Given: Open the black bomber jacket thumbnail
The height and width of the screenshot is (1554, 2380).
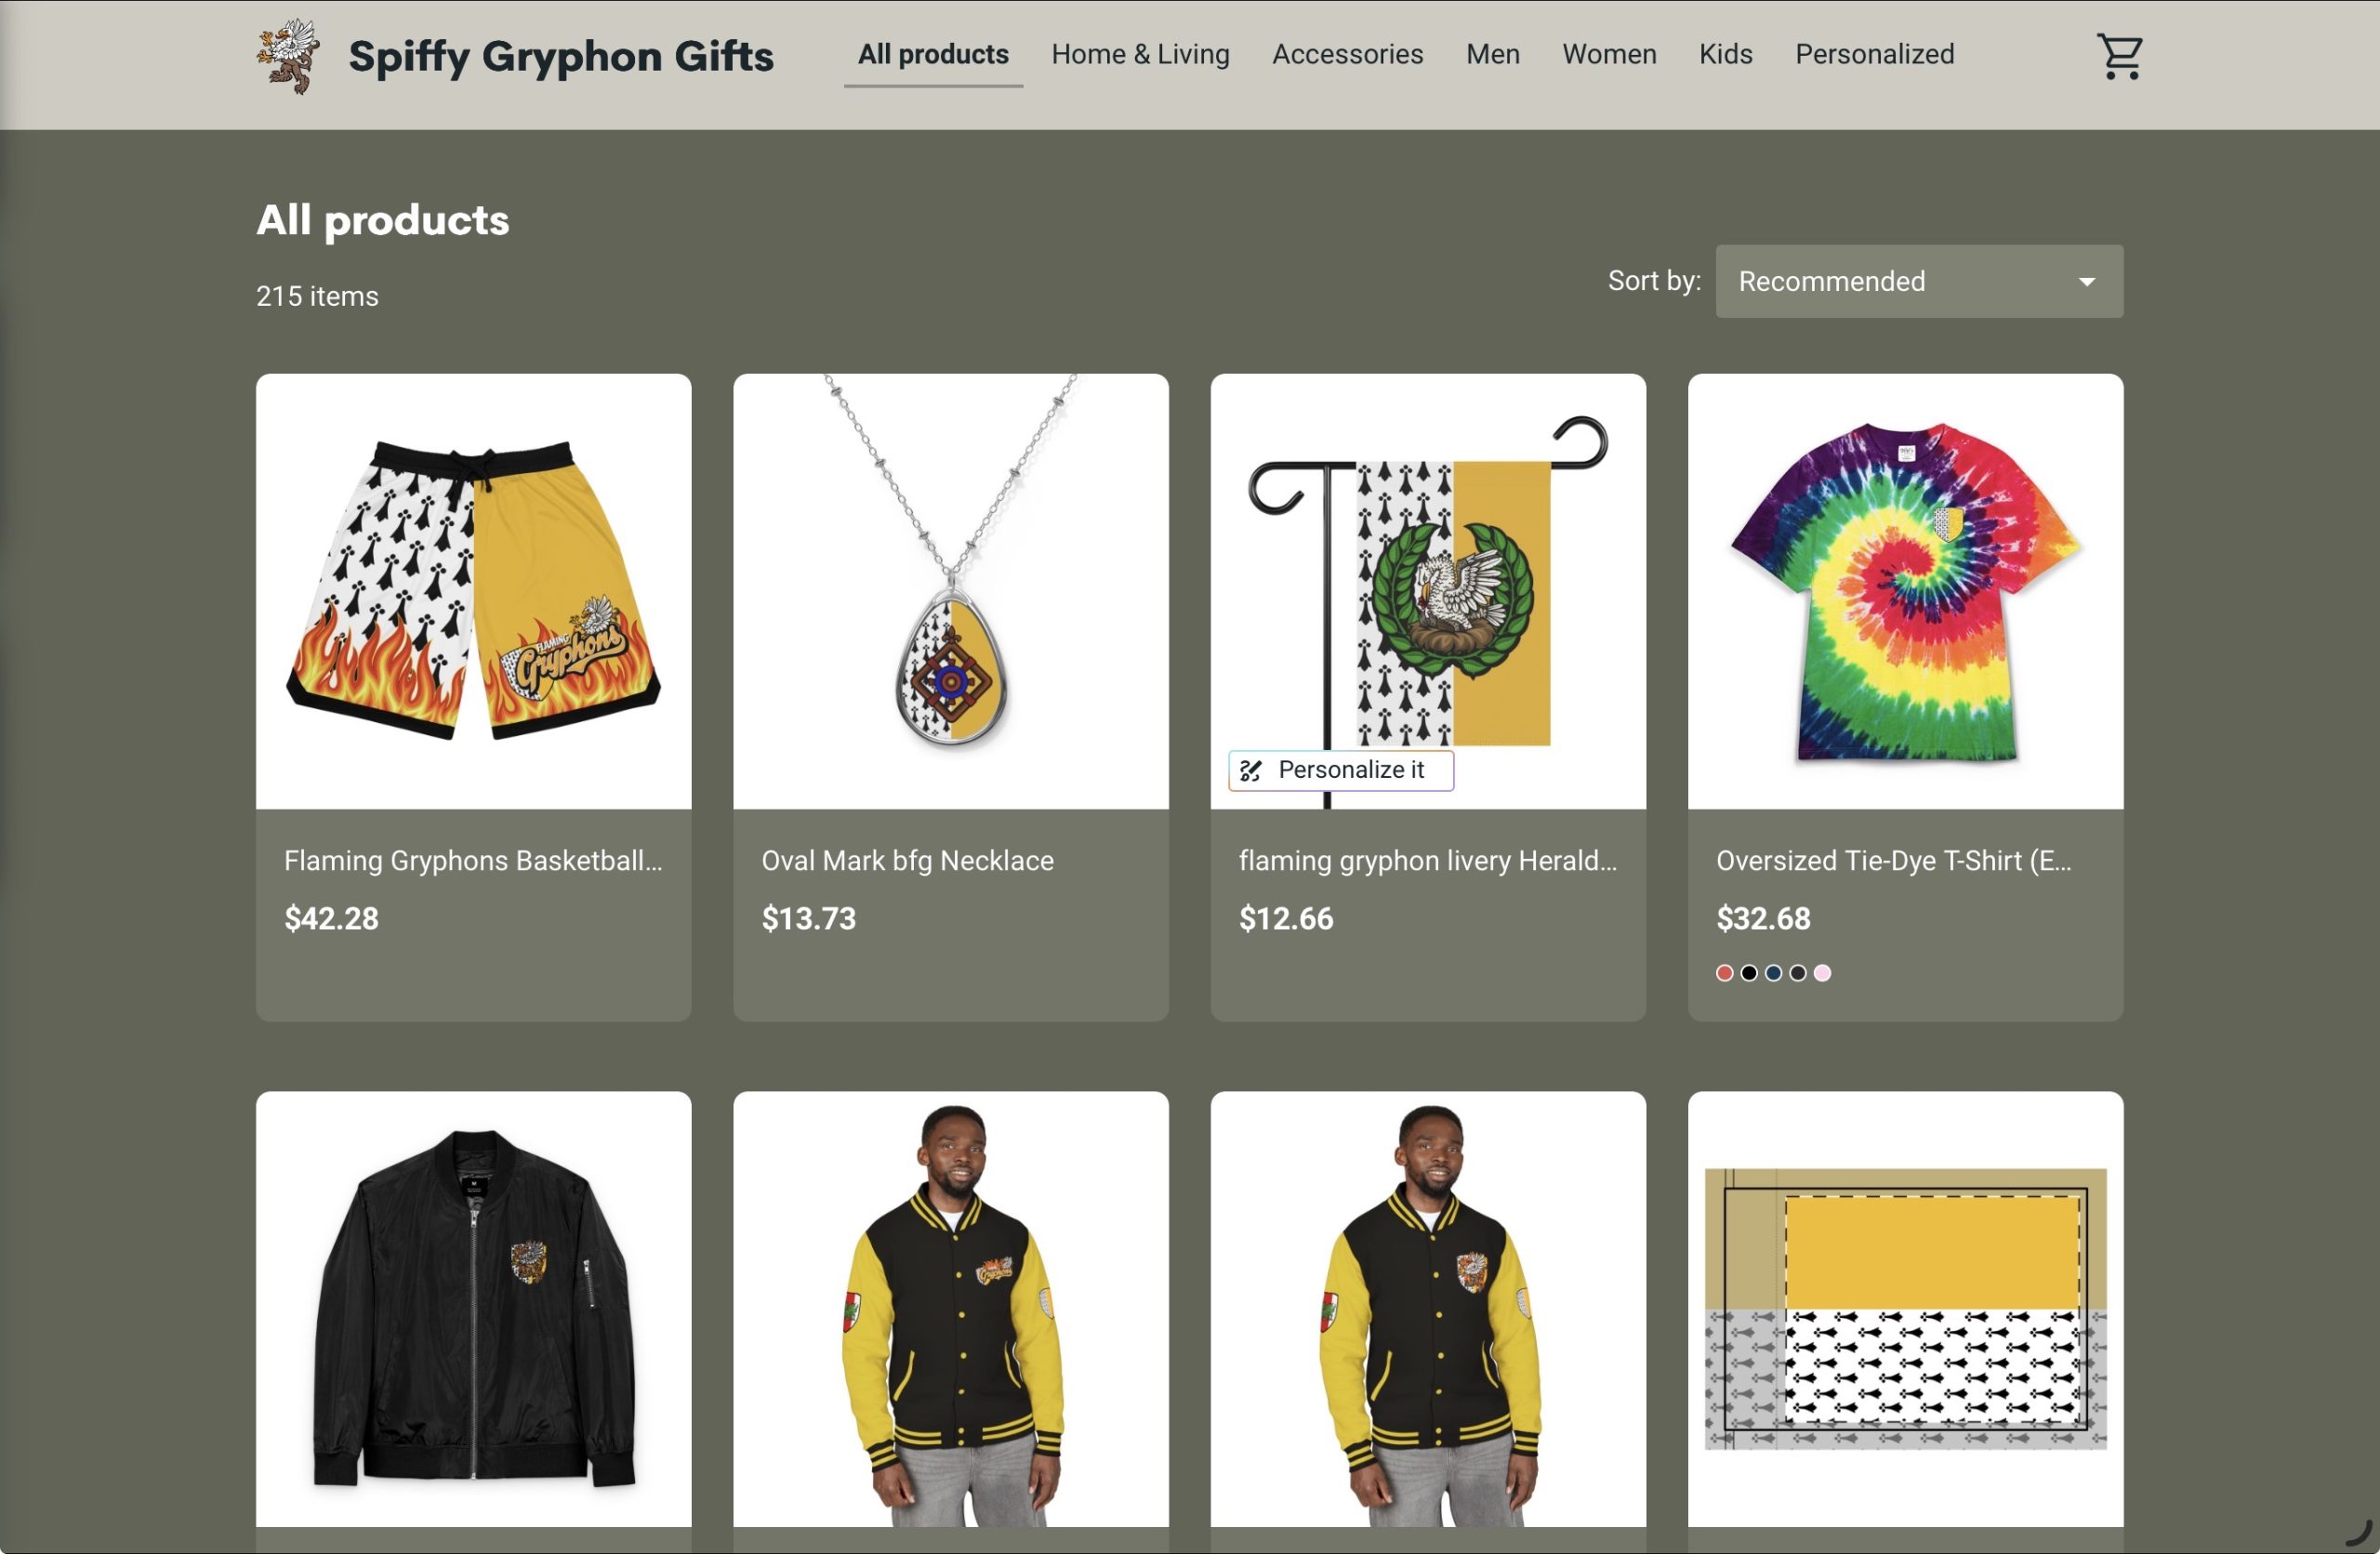Looking at the screenshot, I should tap(473, 1308).
